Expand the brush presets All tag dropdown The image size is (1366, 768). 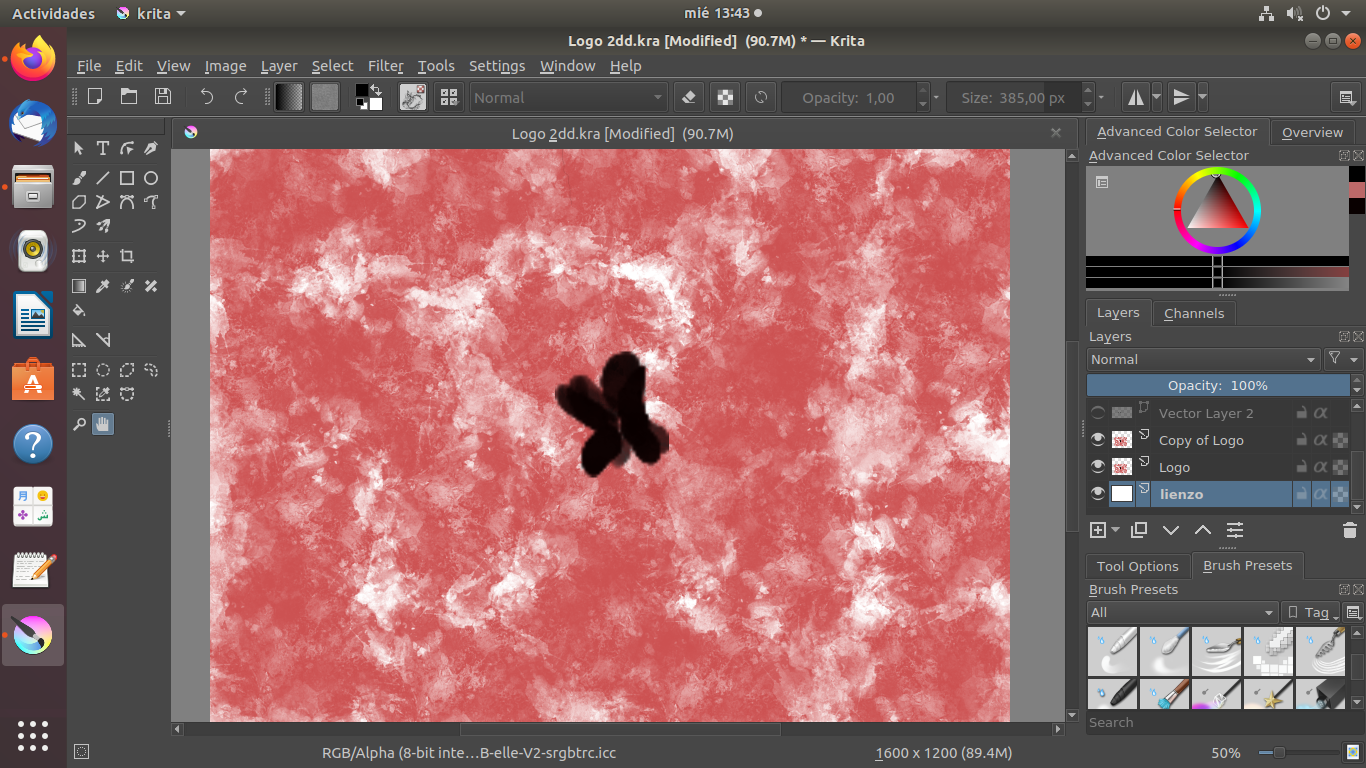tap(1182, 612)
